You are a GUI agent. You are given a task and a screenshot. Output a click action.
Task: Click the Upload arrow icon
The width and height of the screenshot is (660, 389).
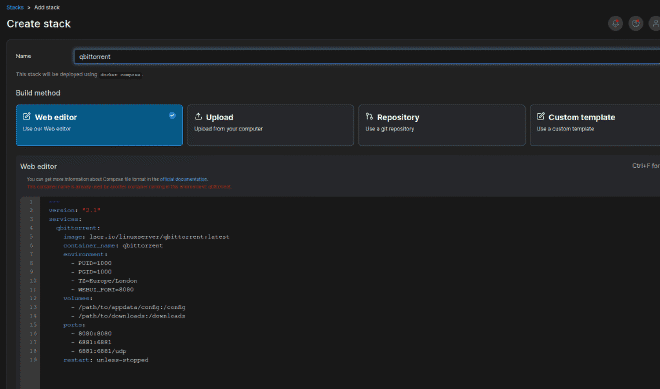click(x=198, y=116)
